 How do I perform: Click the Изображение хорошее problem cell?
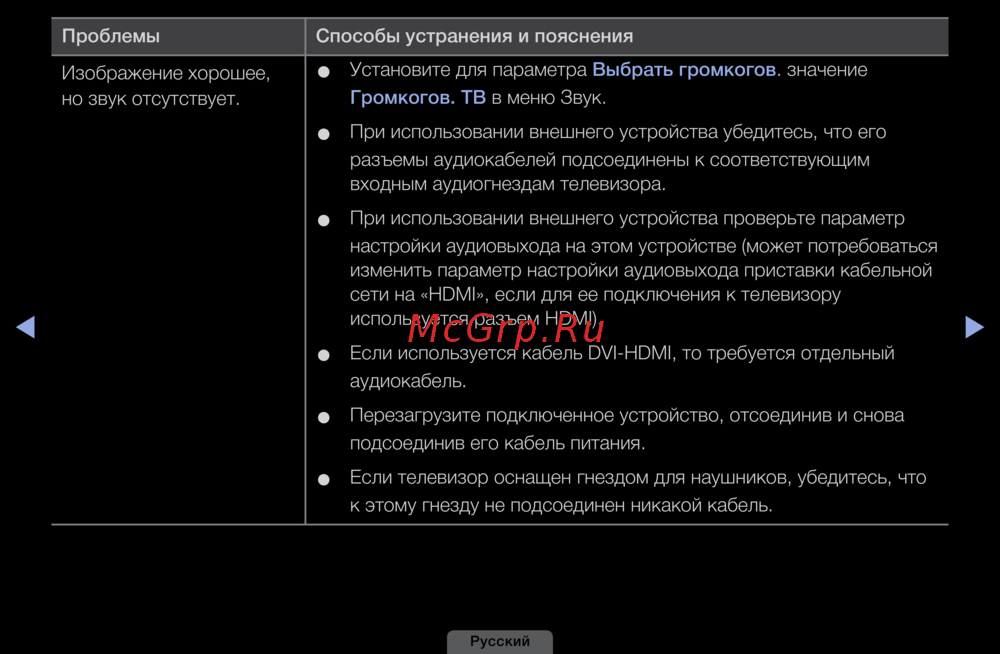[x=165, y=86]
